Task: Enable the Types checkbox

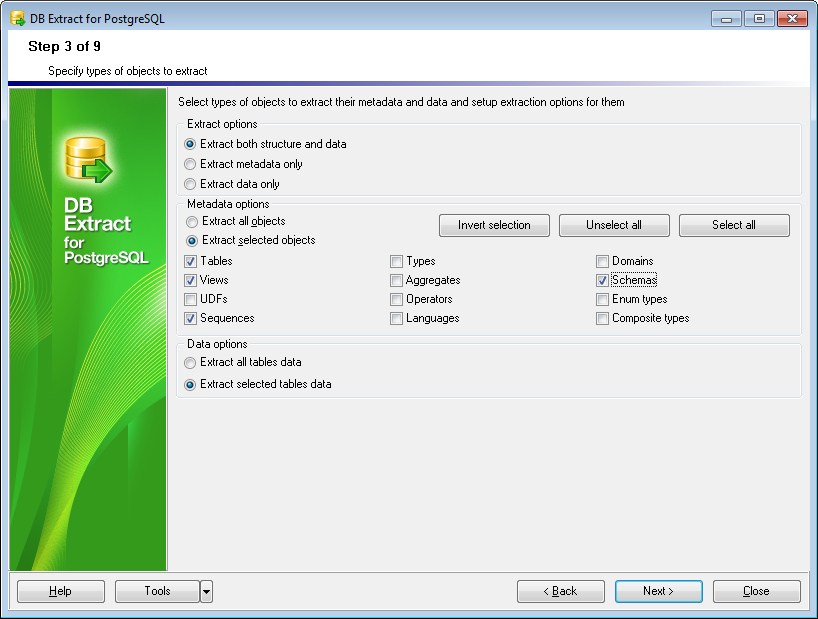Action: pos(396,261)
